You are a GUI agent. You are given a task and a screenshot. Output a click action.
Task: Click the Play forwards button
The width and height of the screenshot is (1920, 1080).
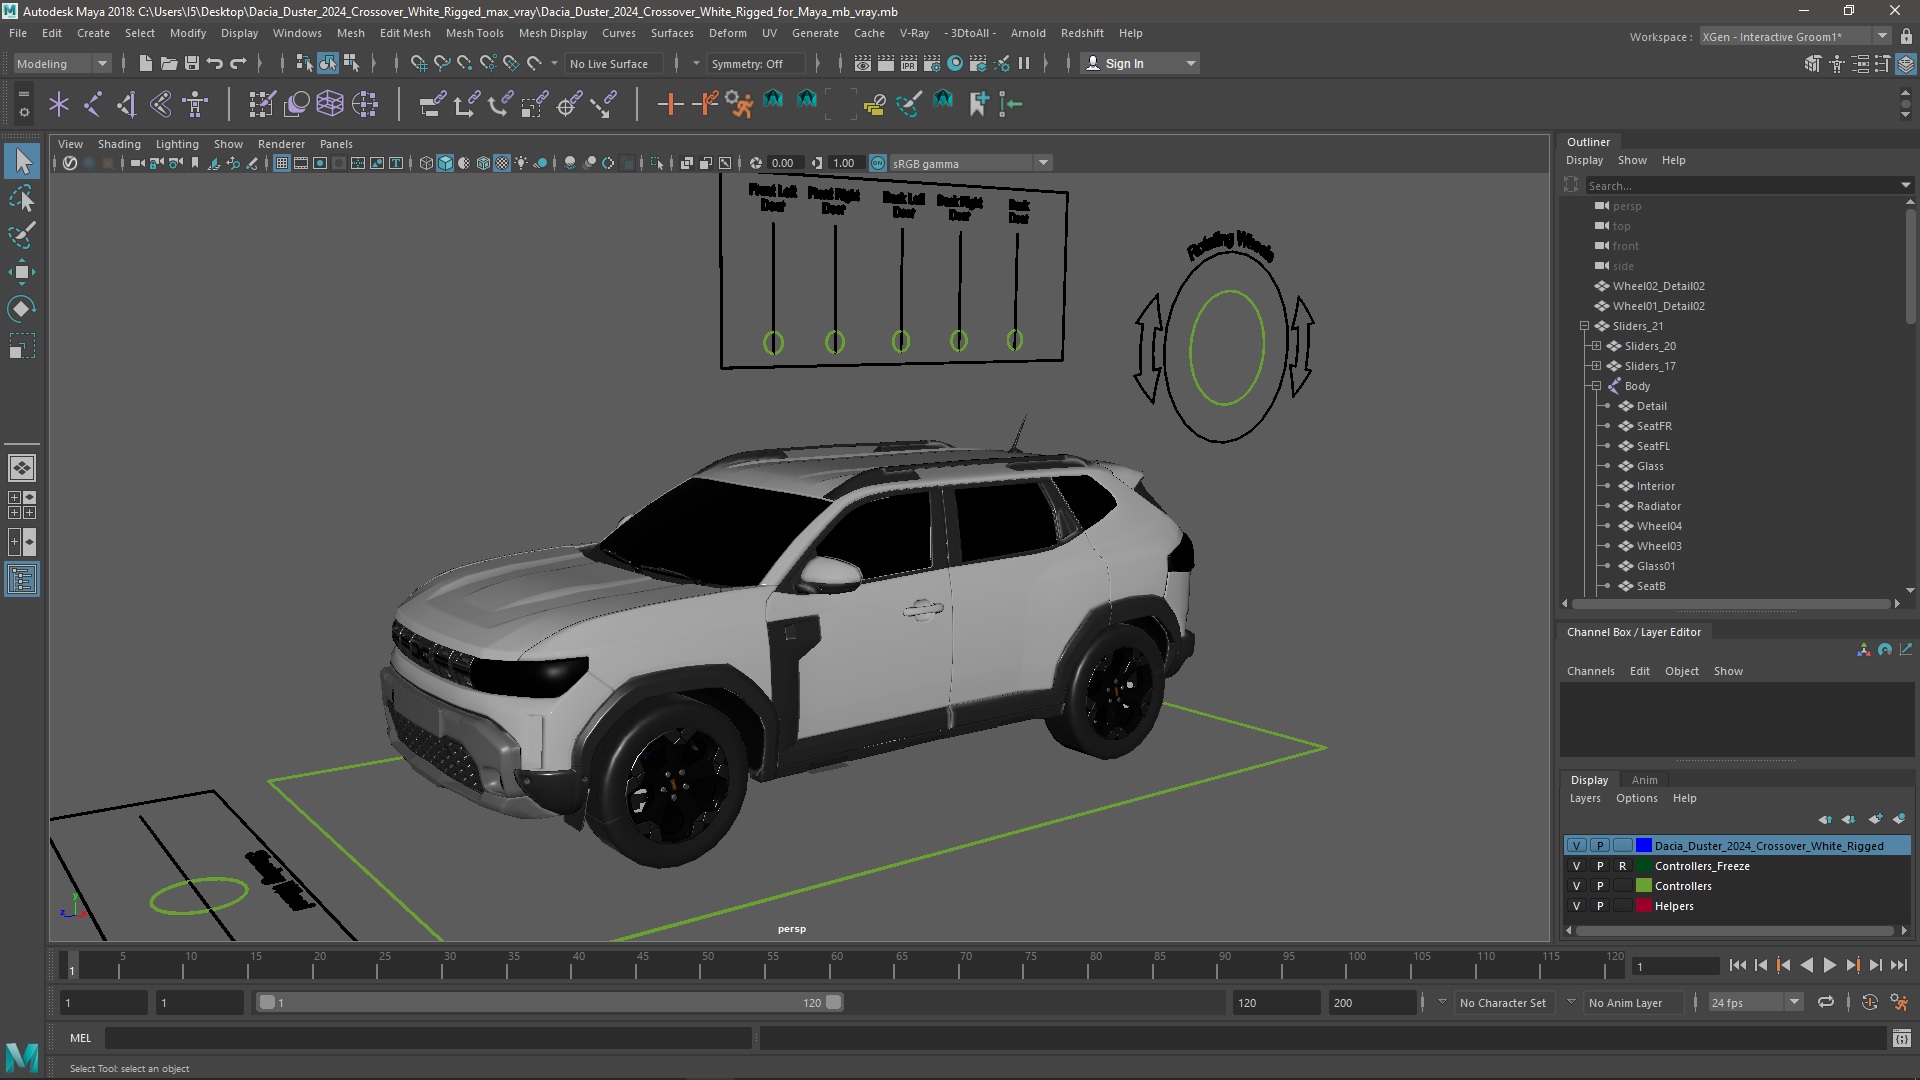(1830, 965)
